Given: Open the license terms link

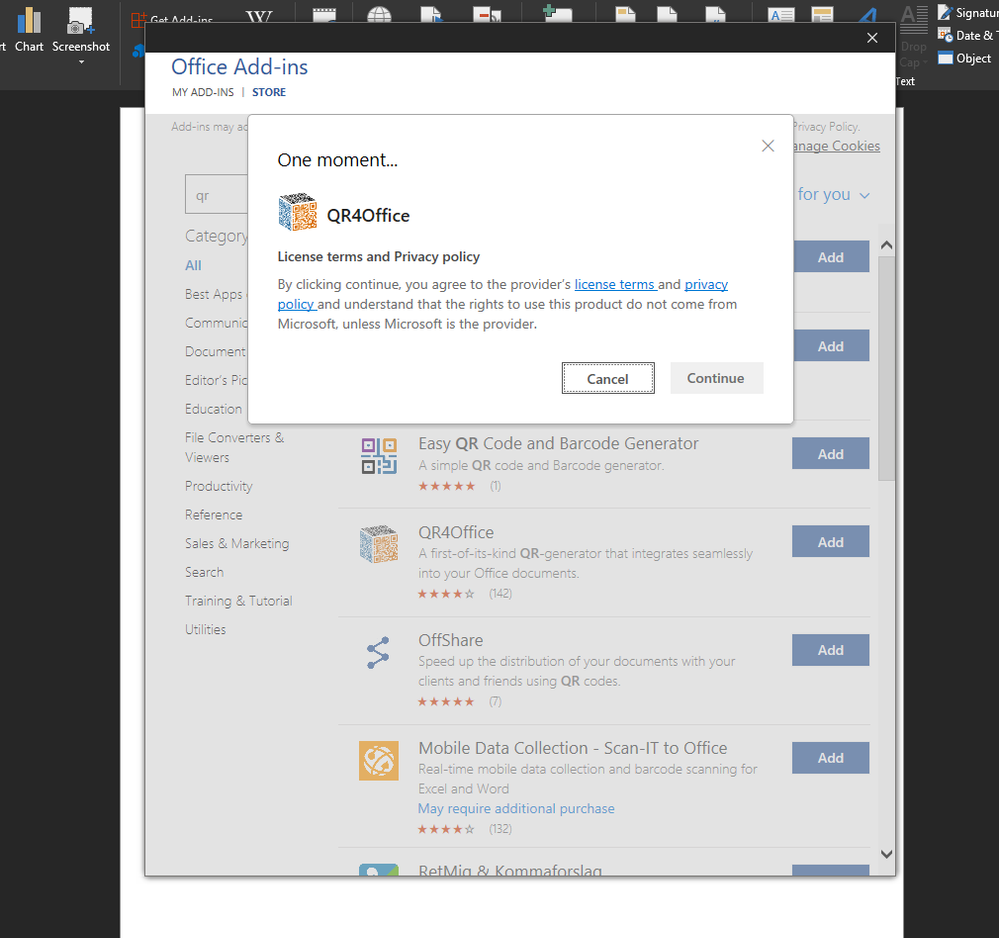Looking at the screenshot, I should (x=614, y=284).
